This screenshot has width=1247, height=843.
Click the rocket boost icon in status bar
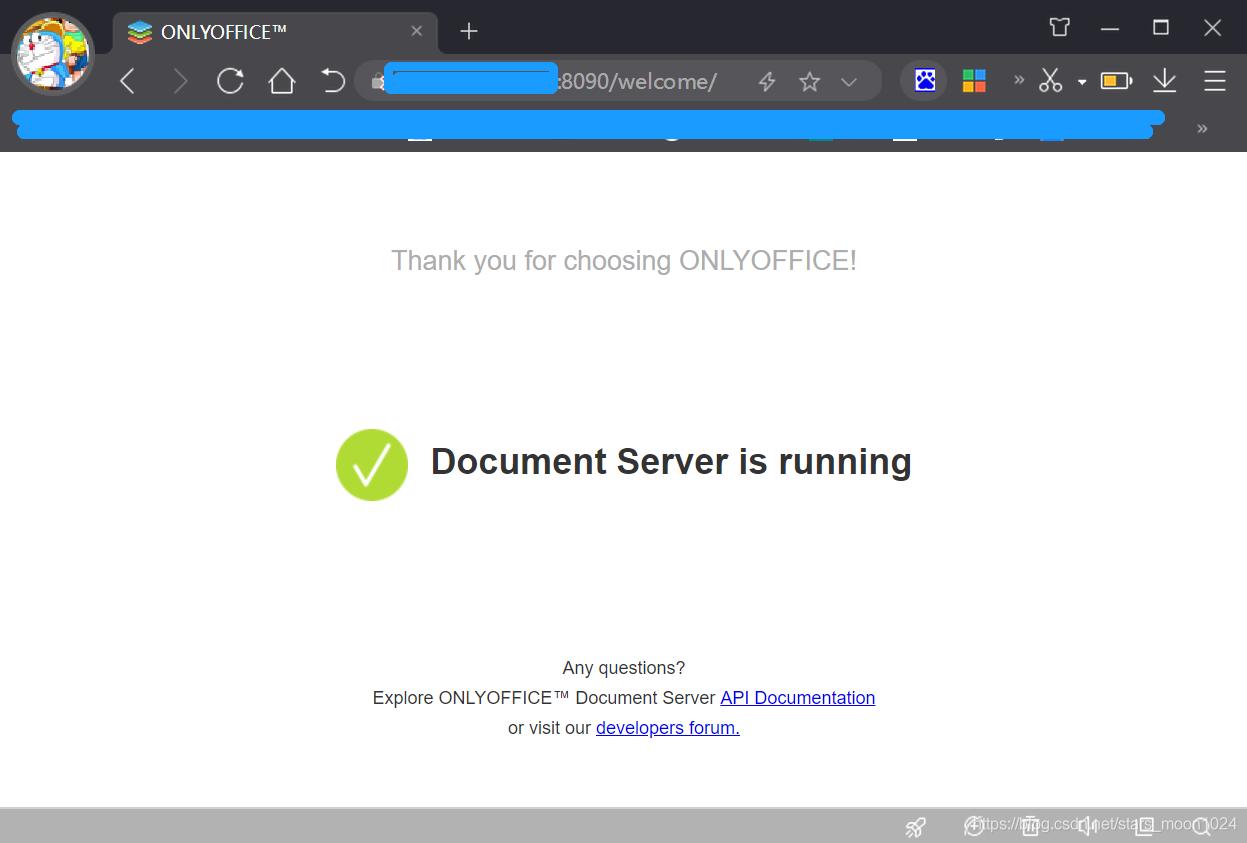click(x=915, y=826)
